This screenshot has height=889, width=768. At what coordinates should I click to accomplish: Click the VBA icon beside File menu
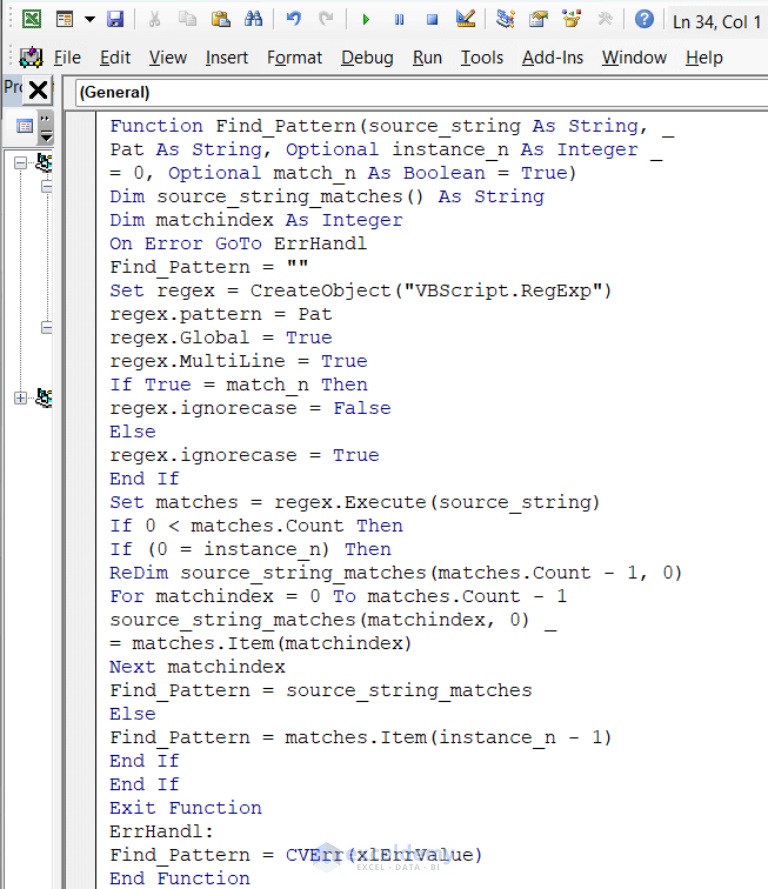[x=31, y=57]
